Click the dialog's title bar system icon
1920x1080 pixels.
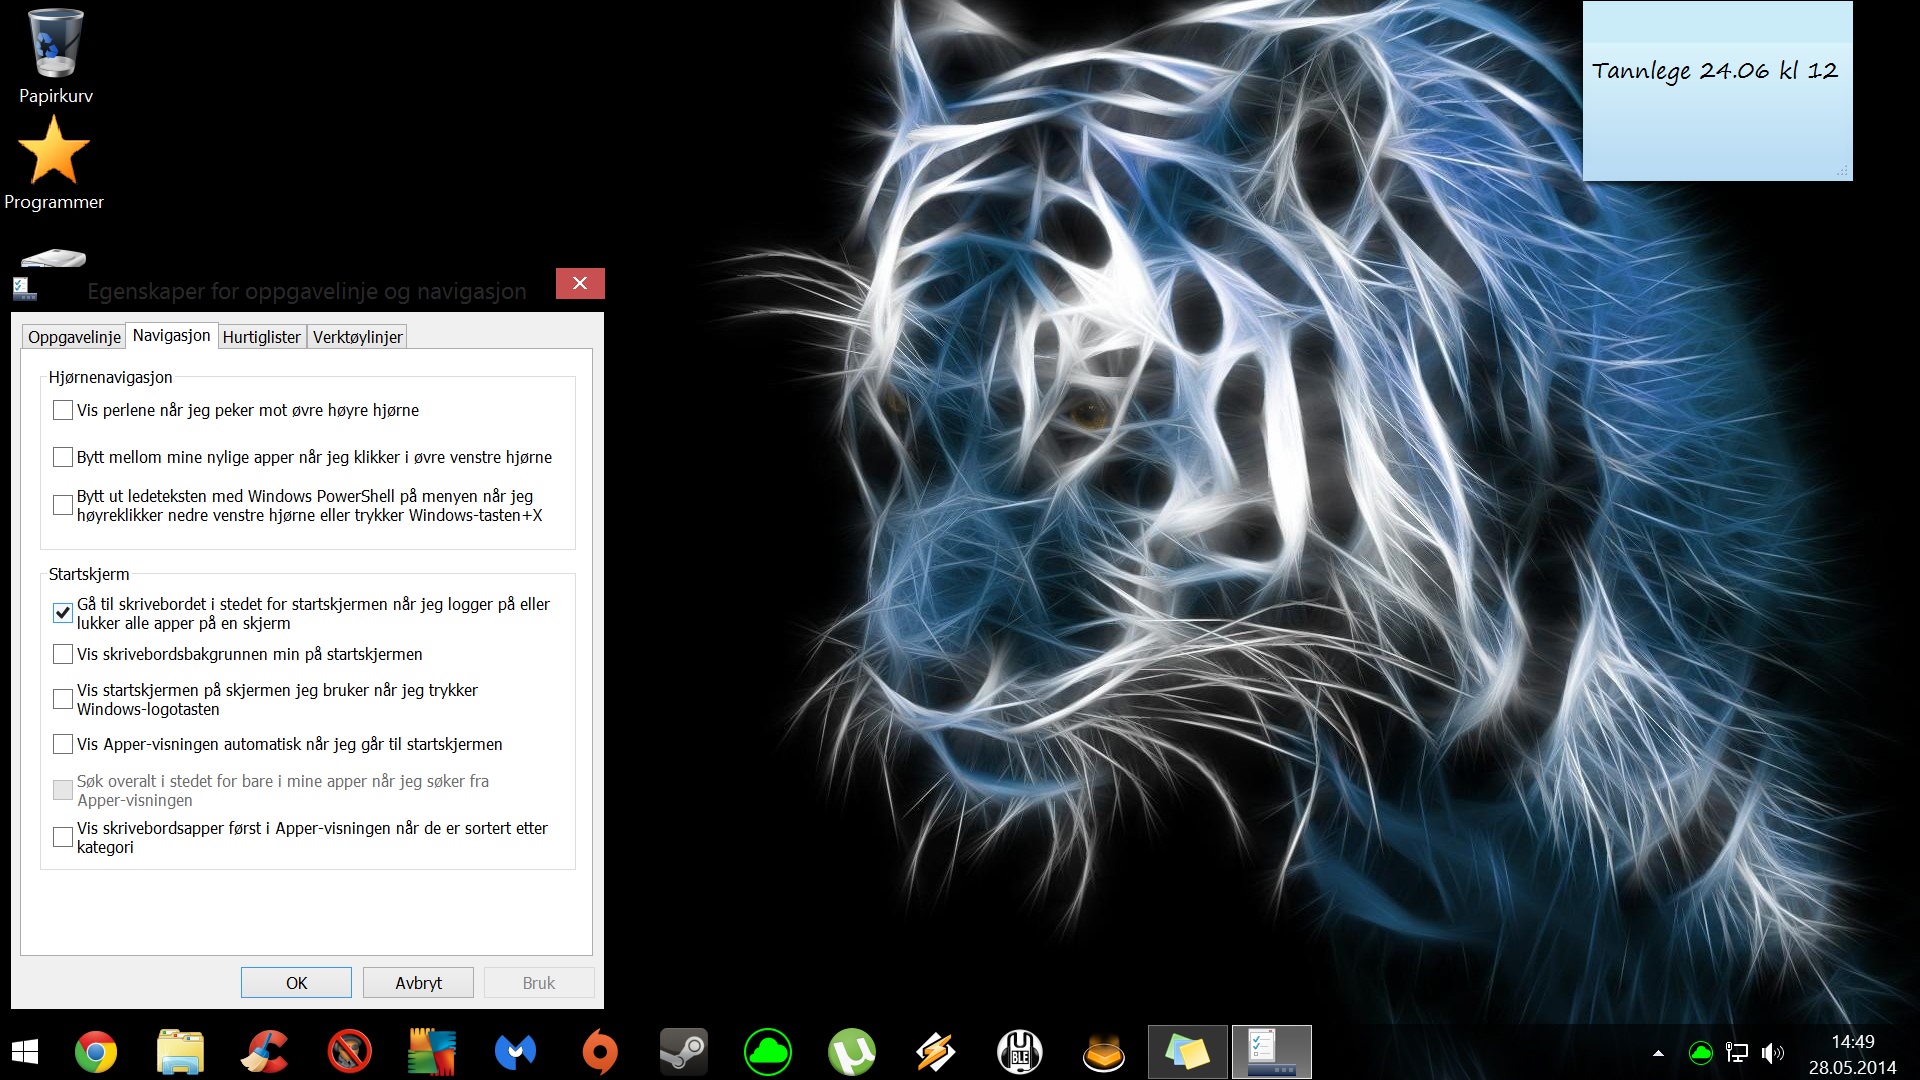pyautogui.click(x=25, y=289)
